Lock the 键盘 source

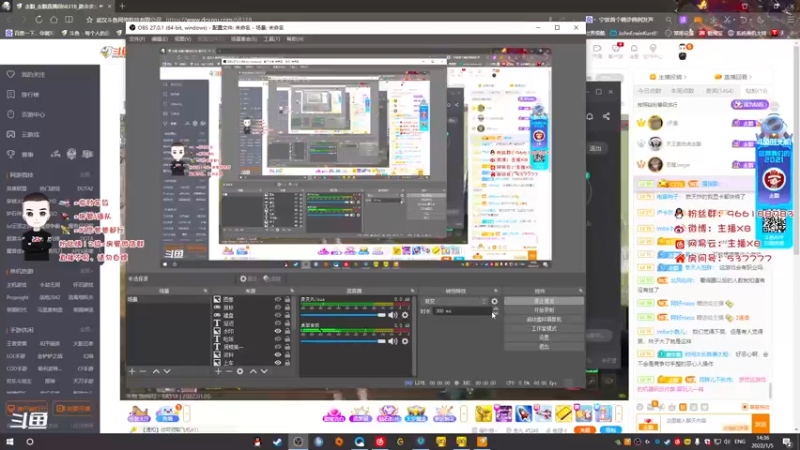[287, 315]
